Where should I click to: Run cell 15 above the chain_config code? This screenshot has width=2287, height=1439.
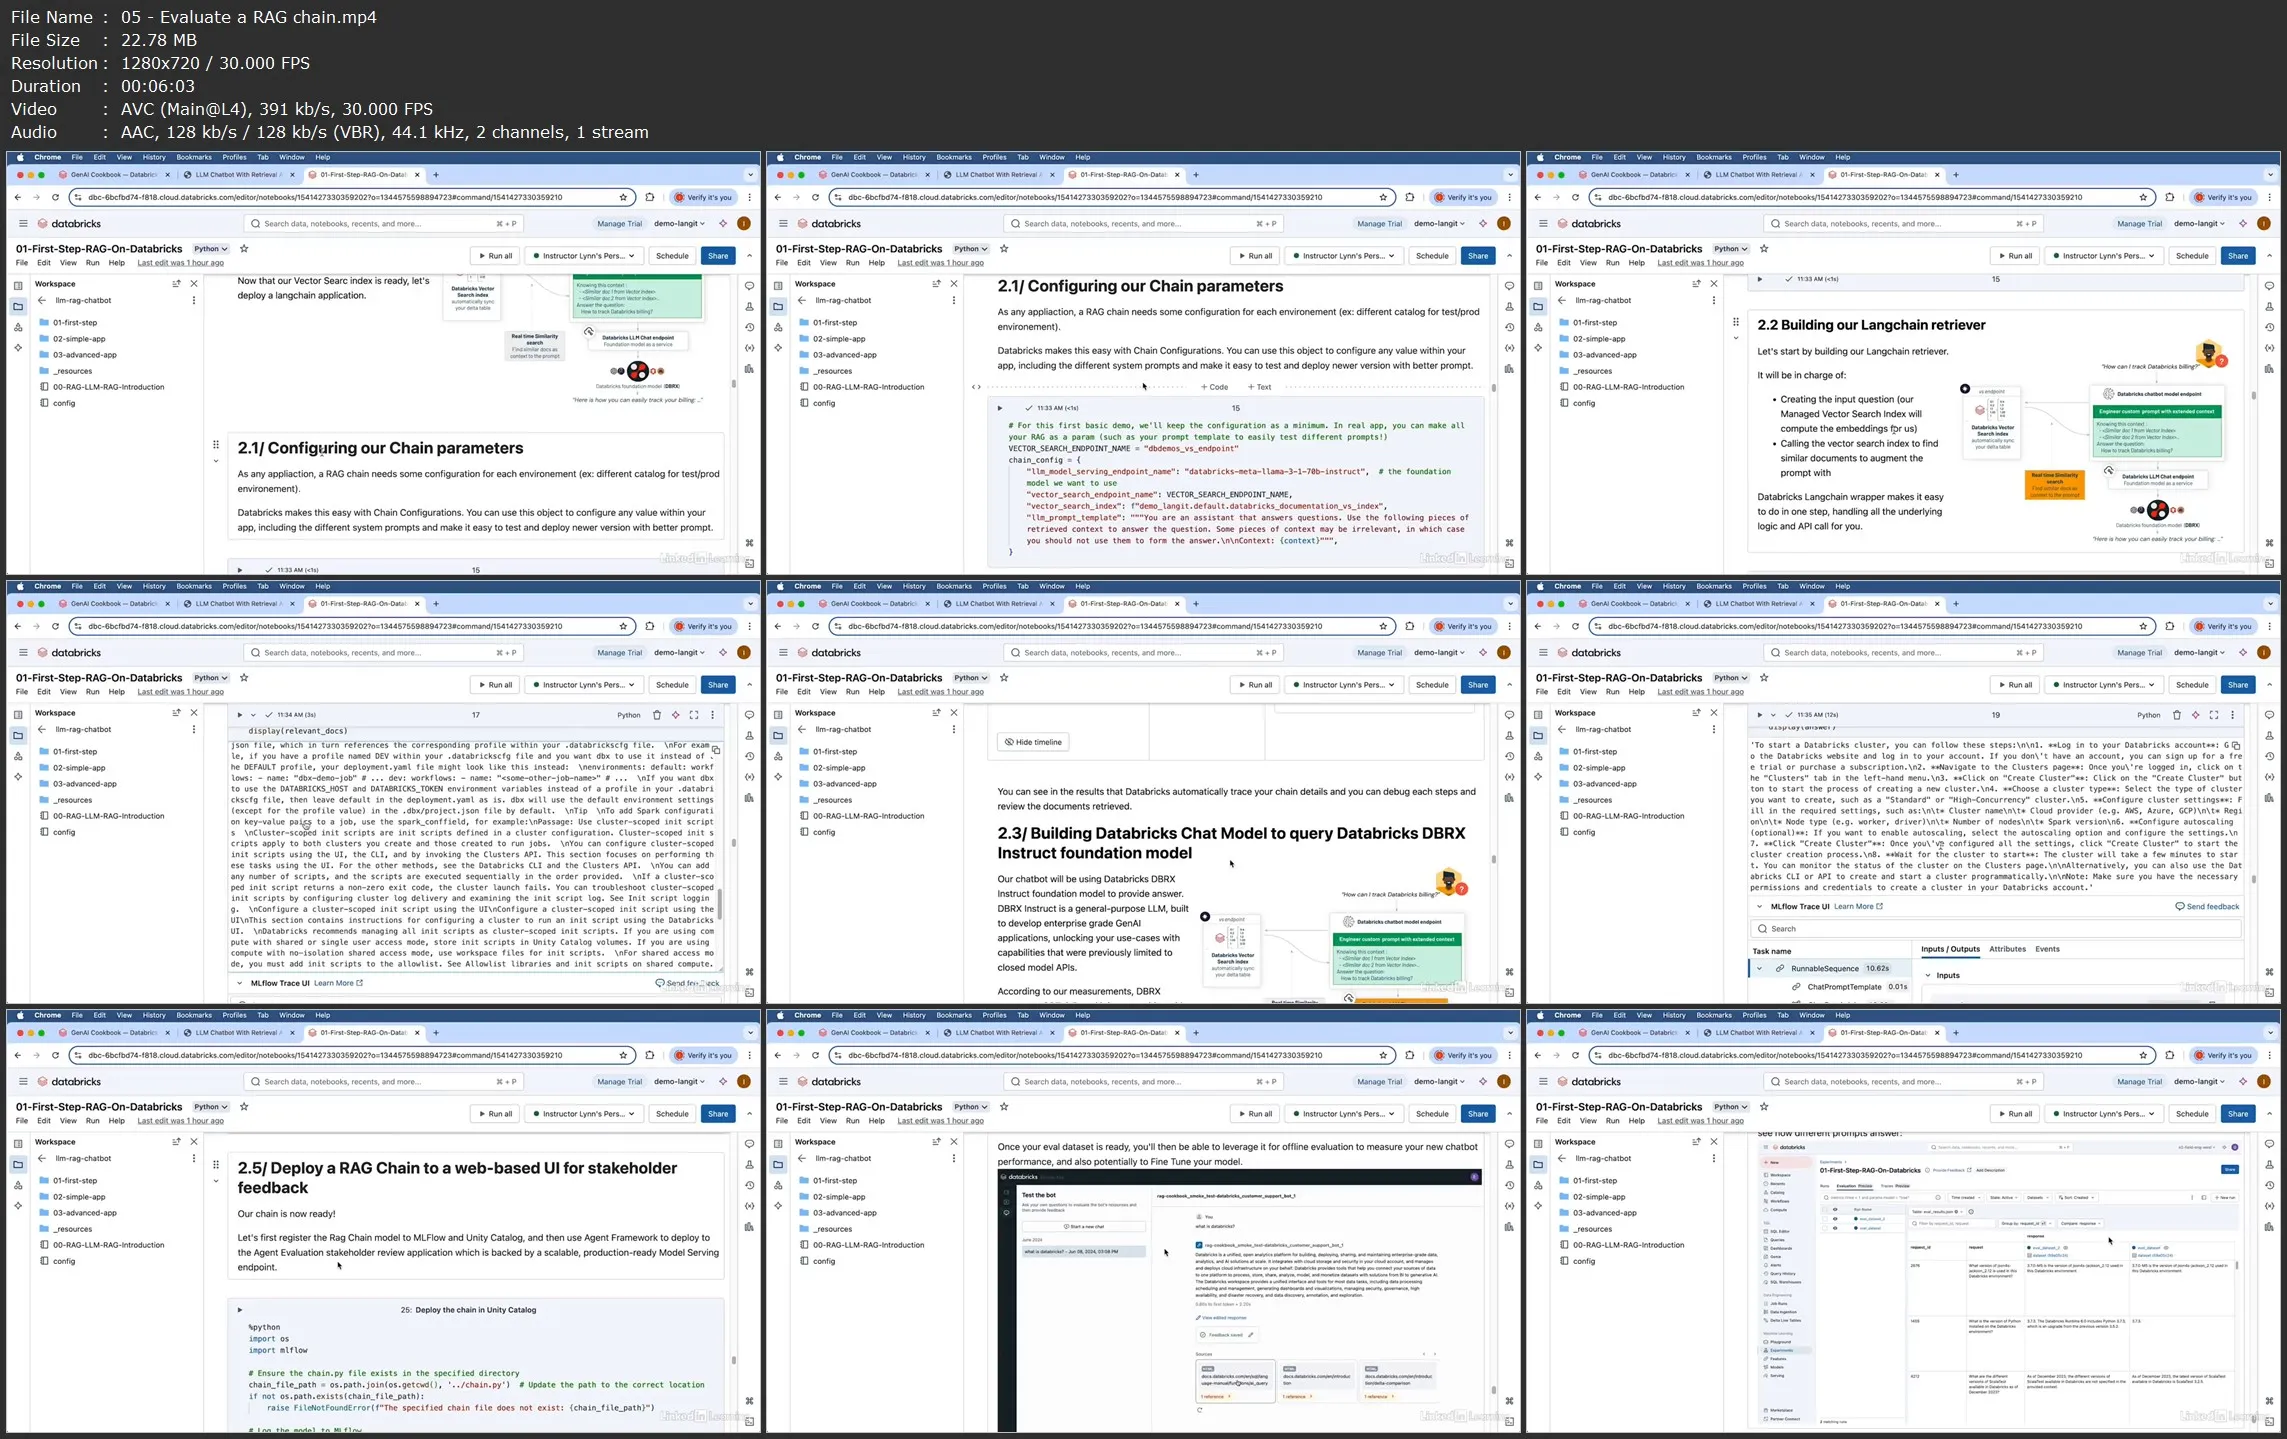1000,408
